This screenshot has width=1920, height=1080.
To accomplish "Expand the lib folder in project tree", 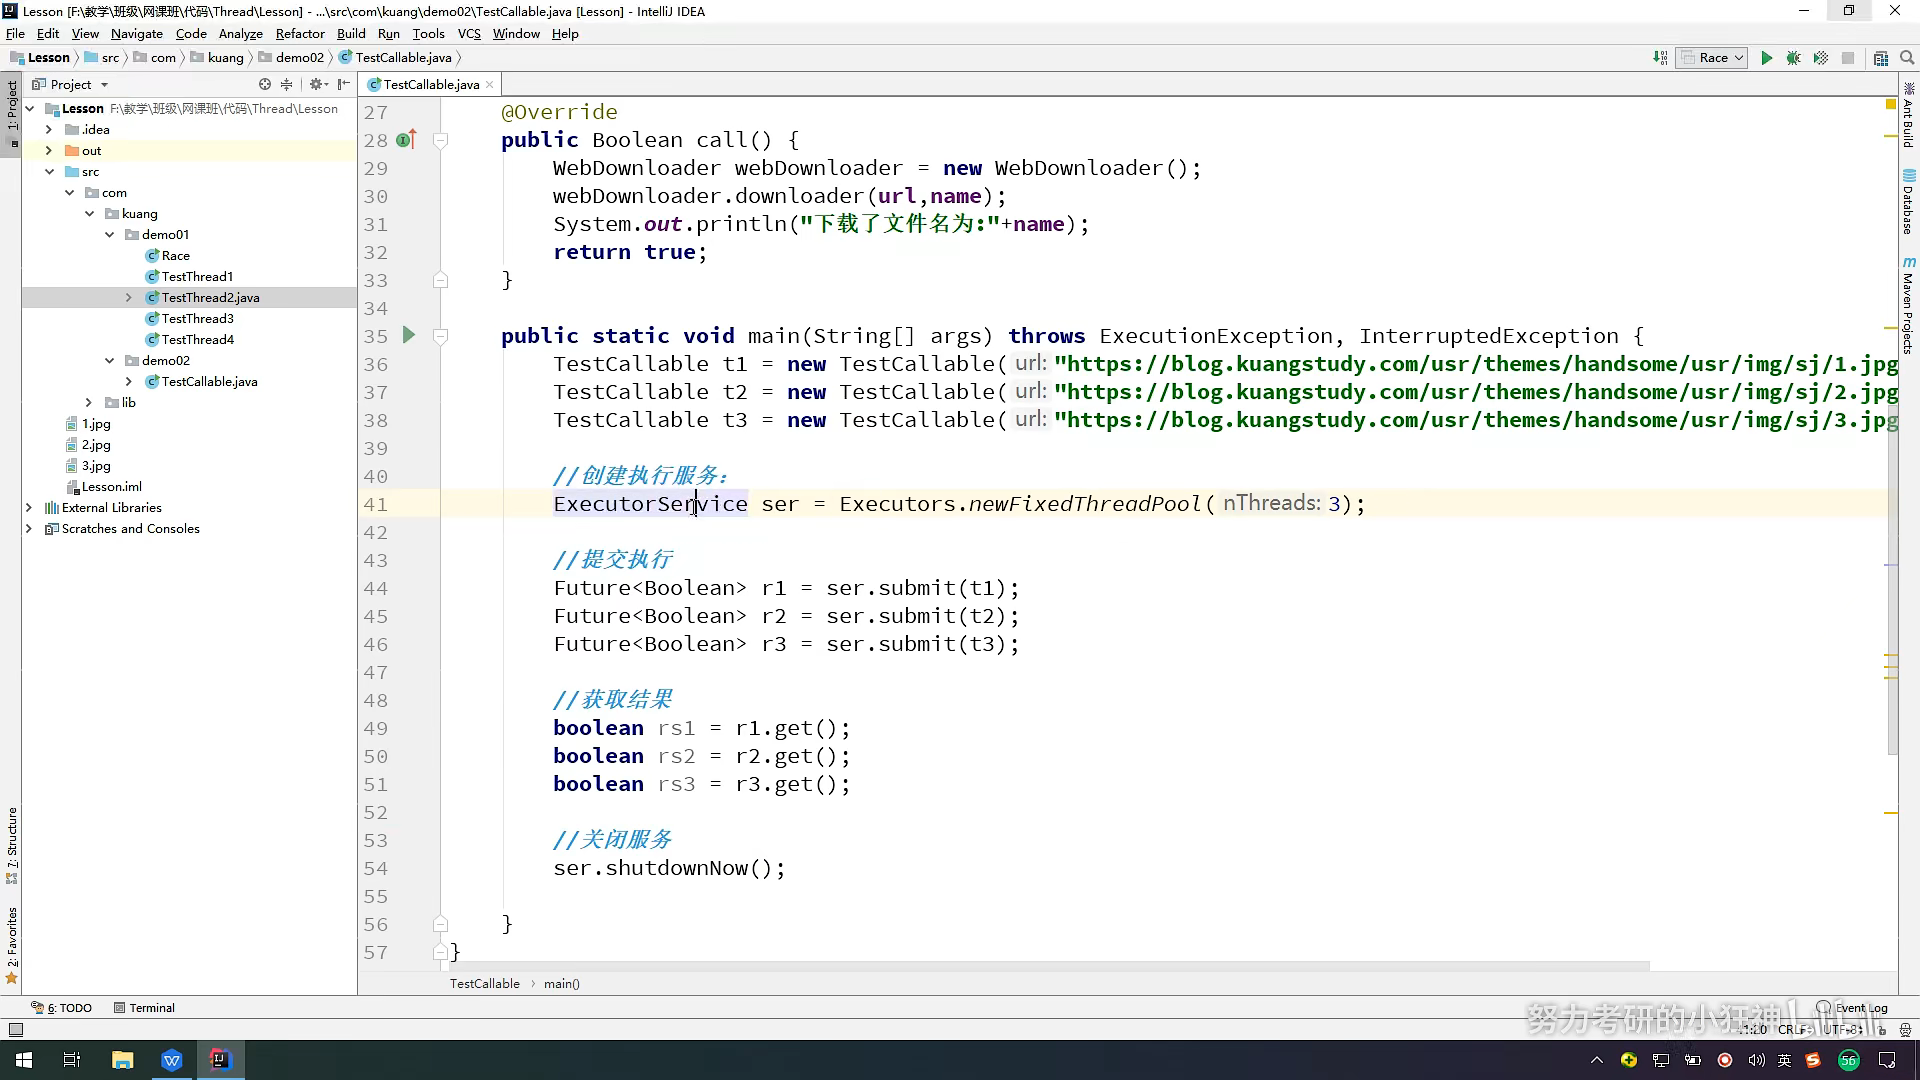I will pos(89,403).
